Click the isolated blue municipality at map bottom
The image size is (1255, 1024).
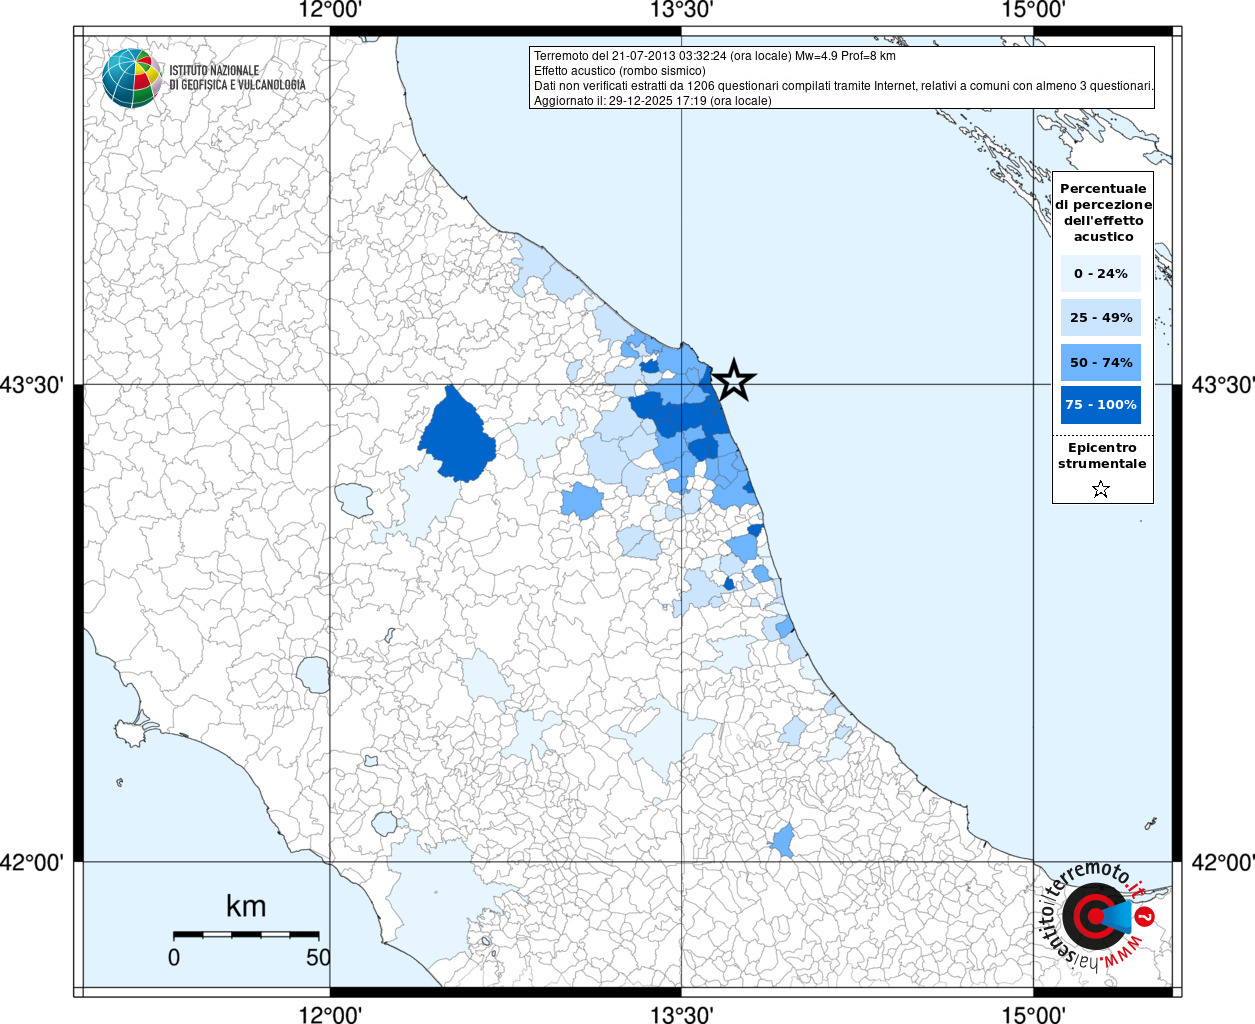783,841
